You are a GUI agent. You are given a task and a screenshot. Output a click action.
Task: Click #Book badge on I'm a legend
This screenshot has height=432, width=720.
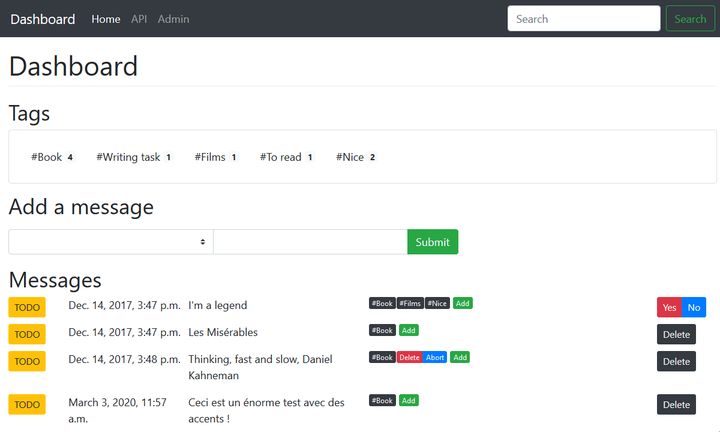[x=382, y=303]
